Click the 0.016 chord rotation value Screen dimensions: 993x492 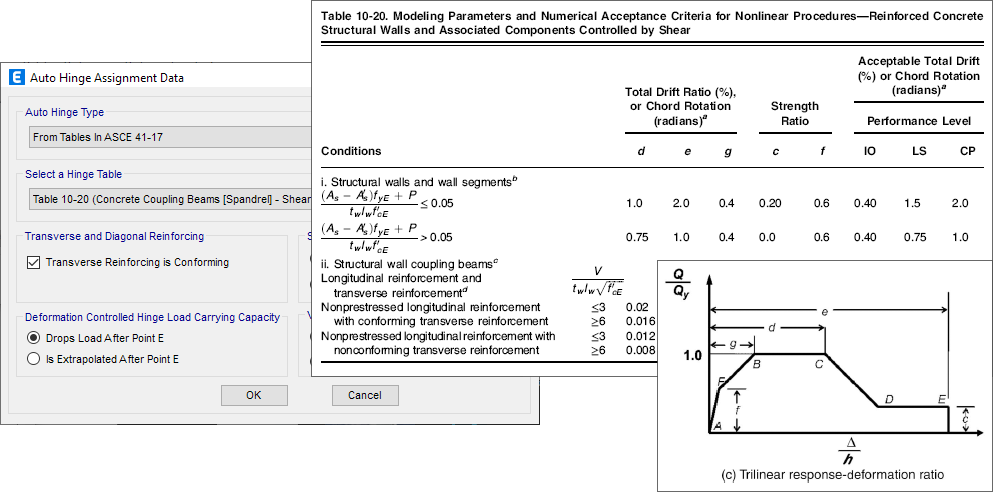coord(640,320)
